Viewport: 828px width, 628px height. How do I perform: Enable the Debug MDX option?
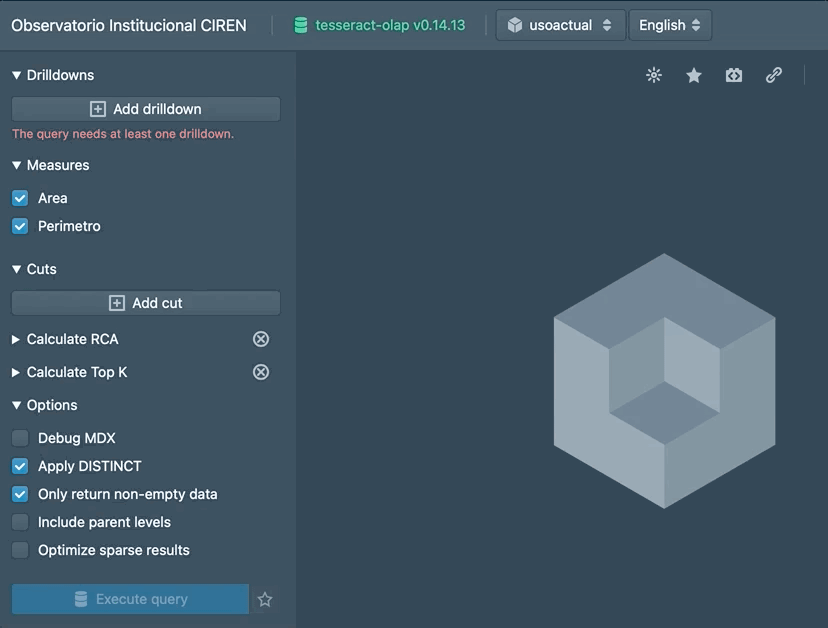[x=20, y=438]
